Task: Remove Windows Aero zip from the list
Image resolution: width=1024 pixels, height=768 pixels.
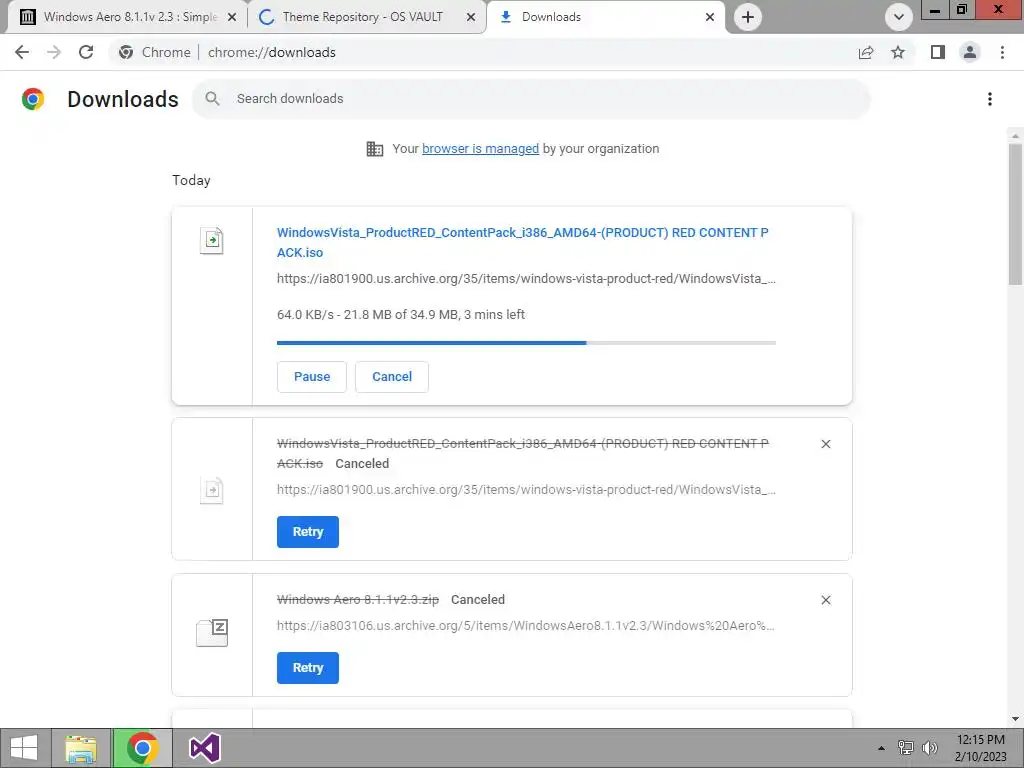Action: click(825, 600)
